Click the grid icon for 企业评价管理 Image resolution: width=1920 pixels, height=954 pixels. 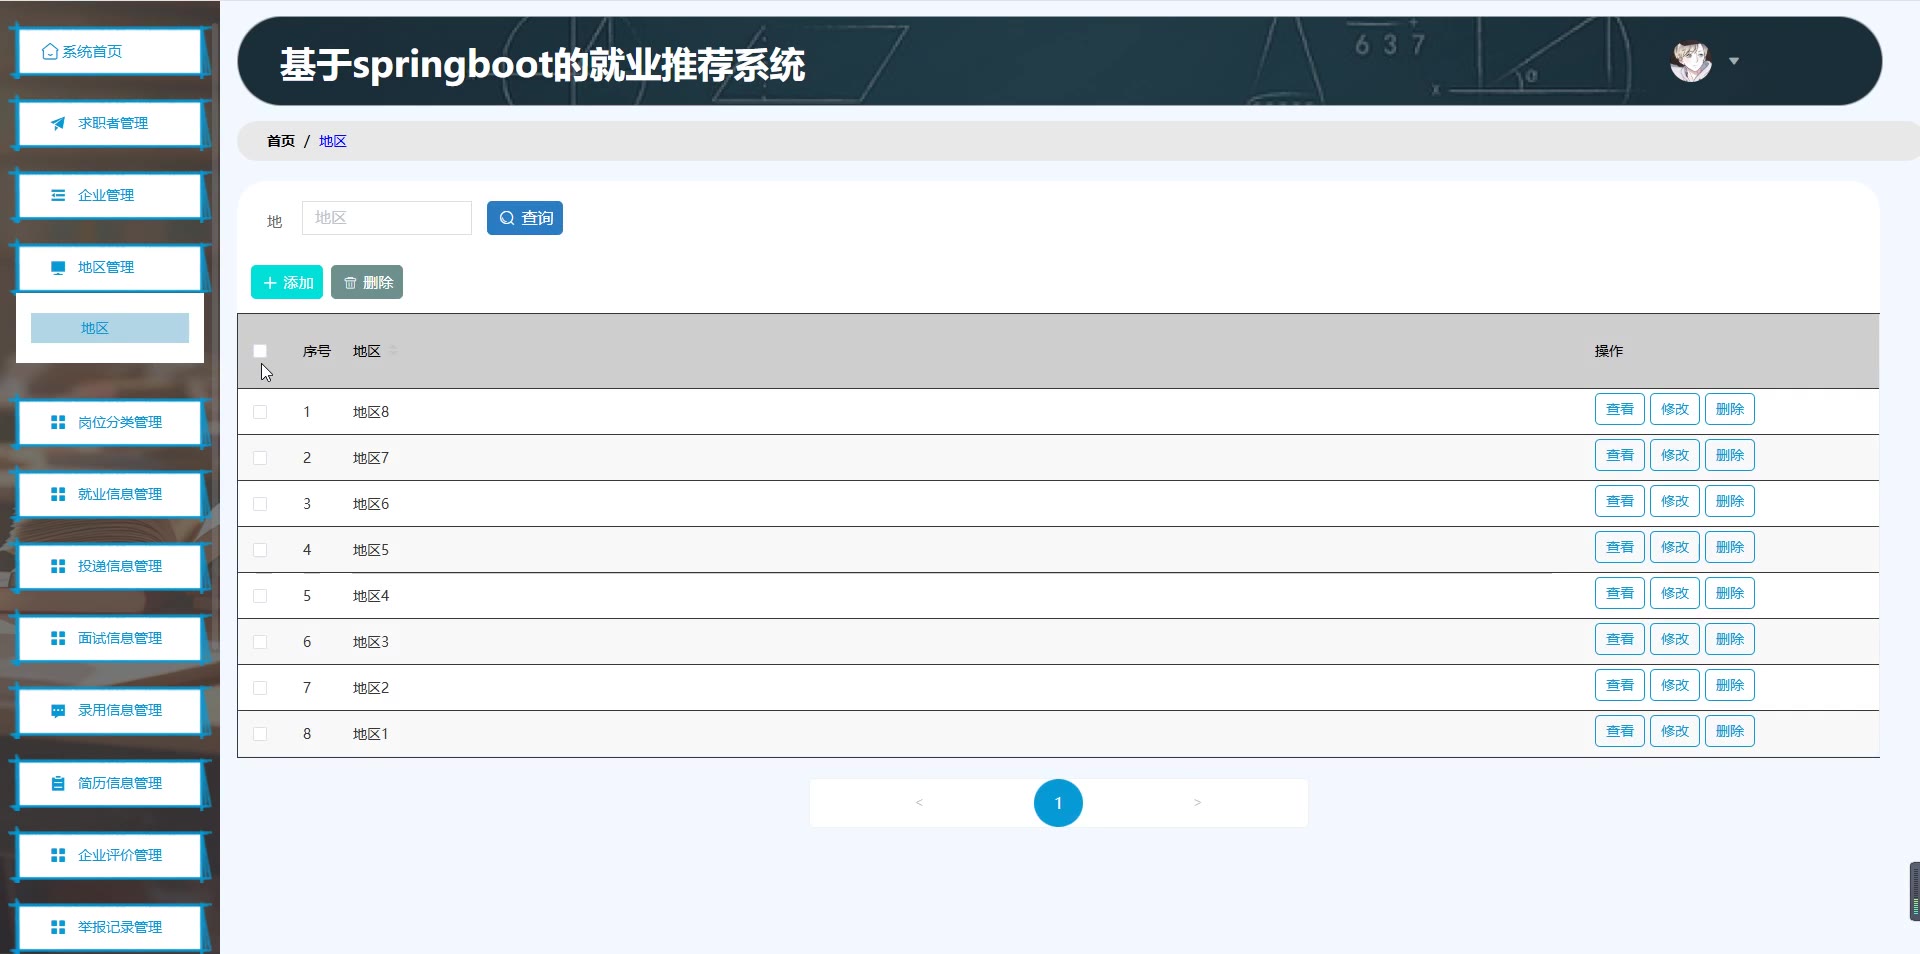[58, 856]
